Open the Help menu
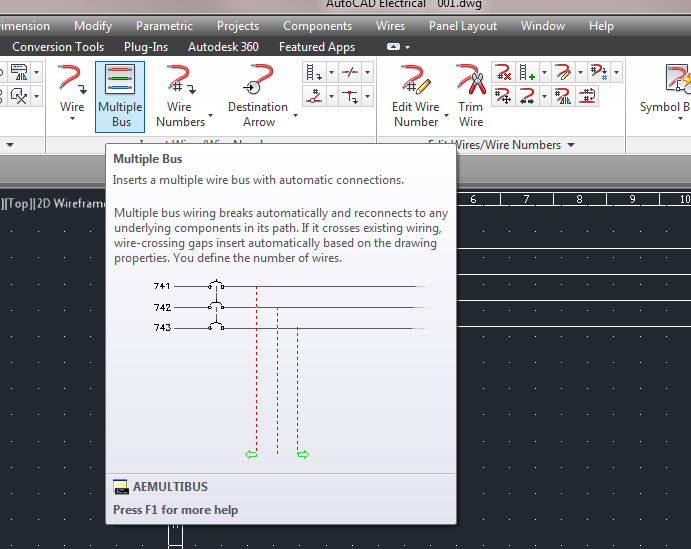This screenshot has width=691, height=549. [x=601, y=26]
